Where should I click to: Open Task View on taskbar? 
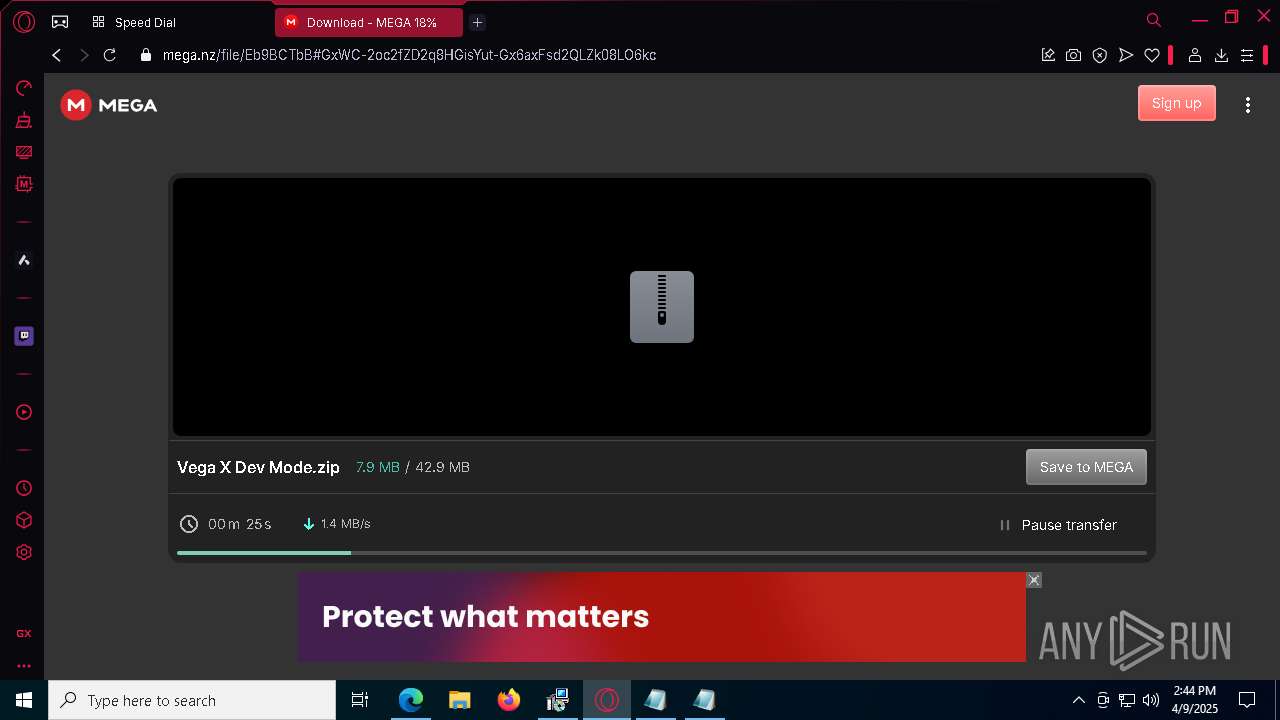pyautogui.click(x=360, y=700)
